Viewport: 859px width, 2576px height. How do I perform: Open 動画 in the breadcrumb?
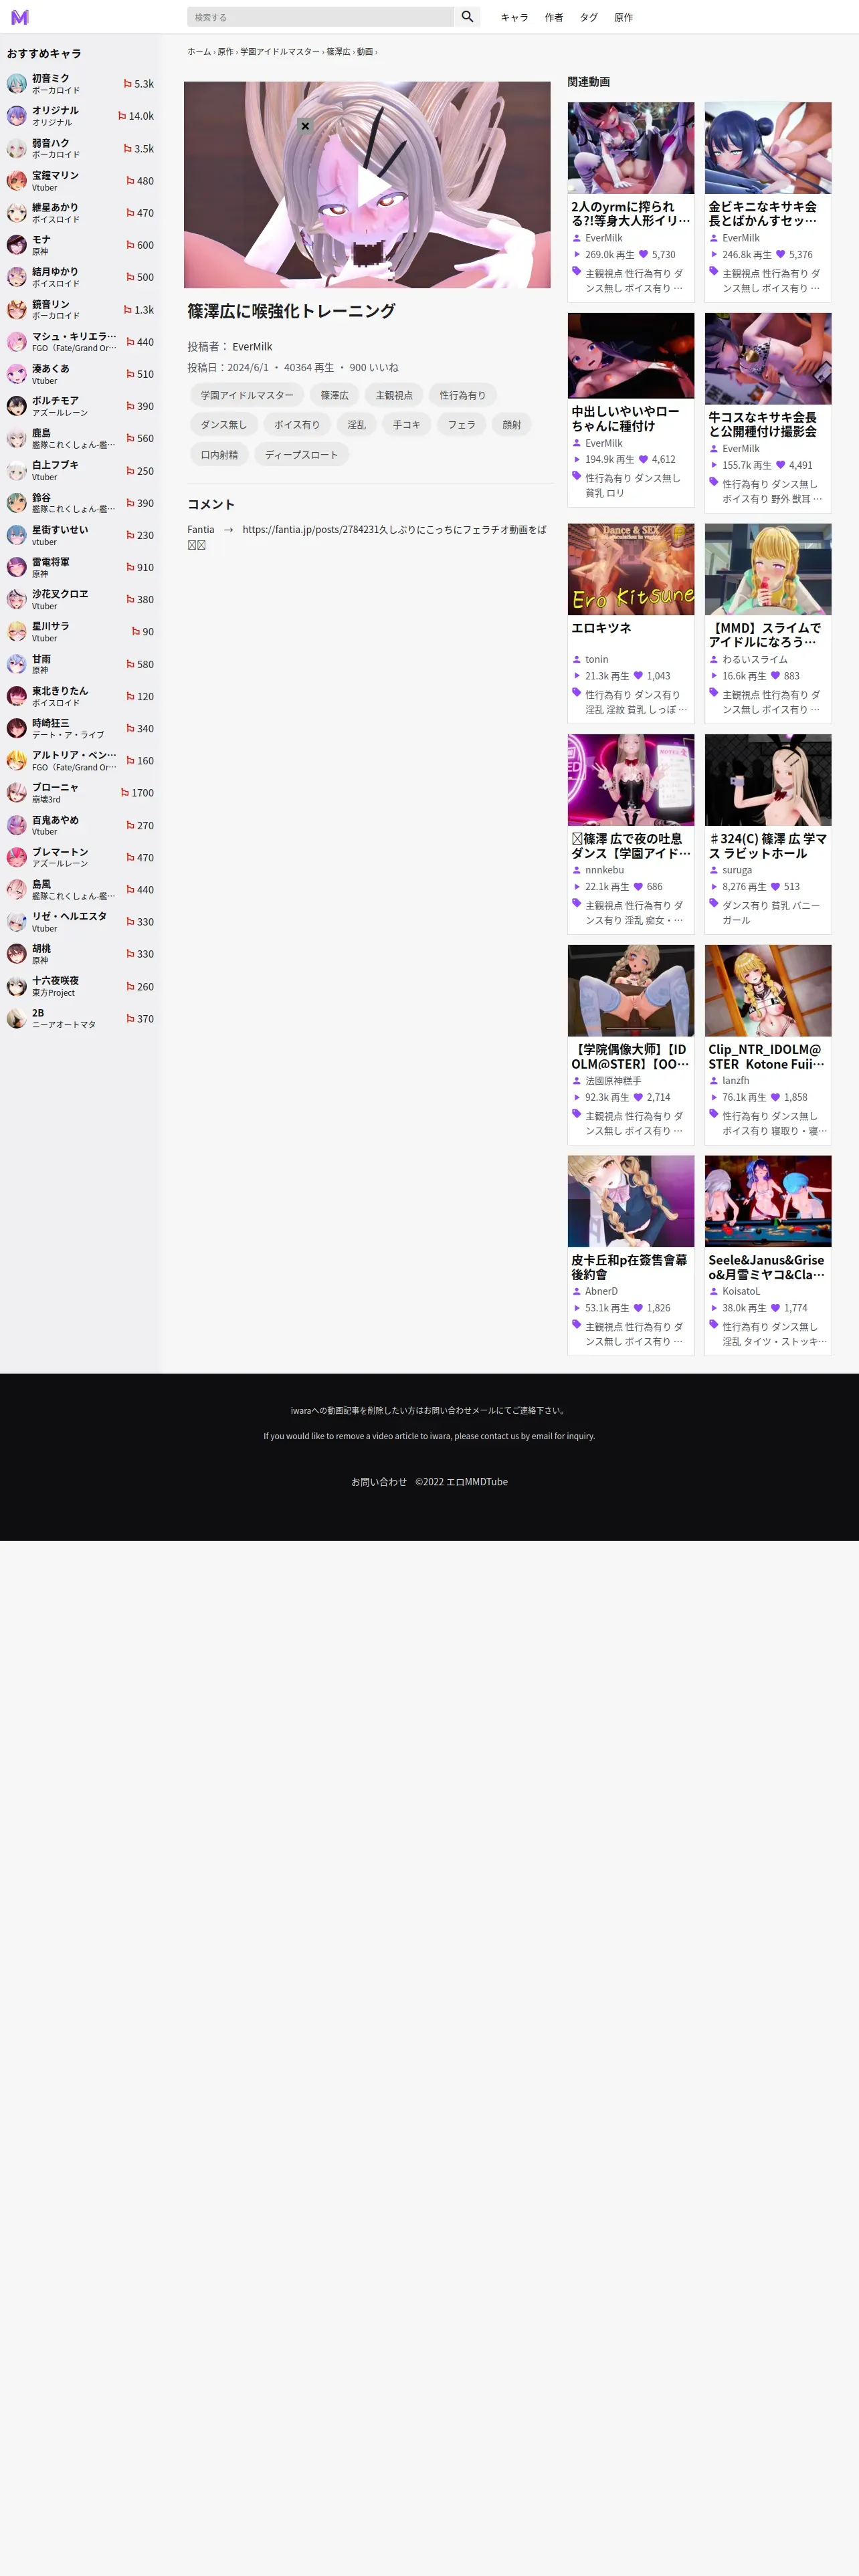point(365,51)
